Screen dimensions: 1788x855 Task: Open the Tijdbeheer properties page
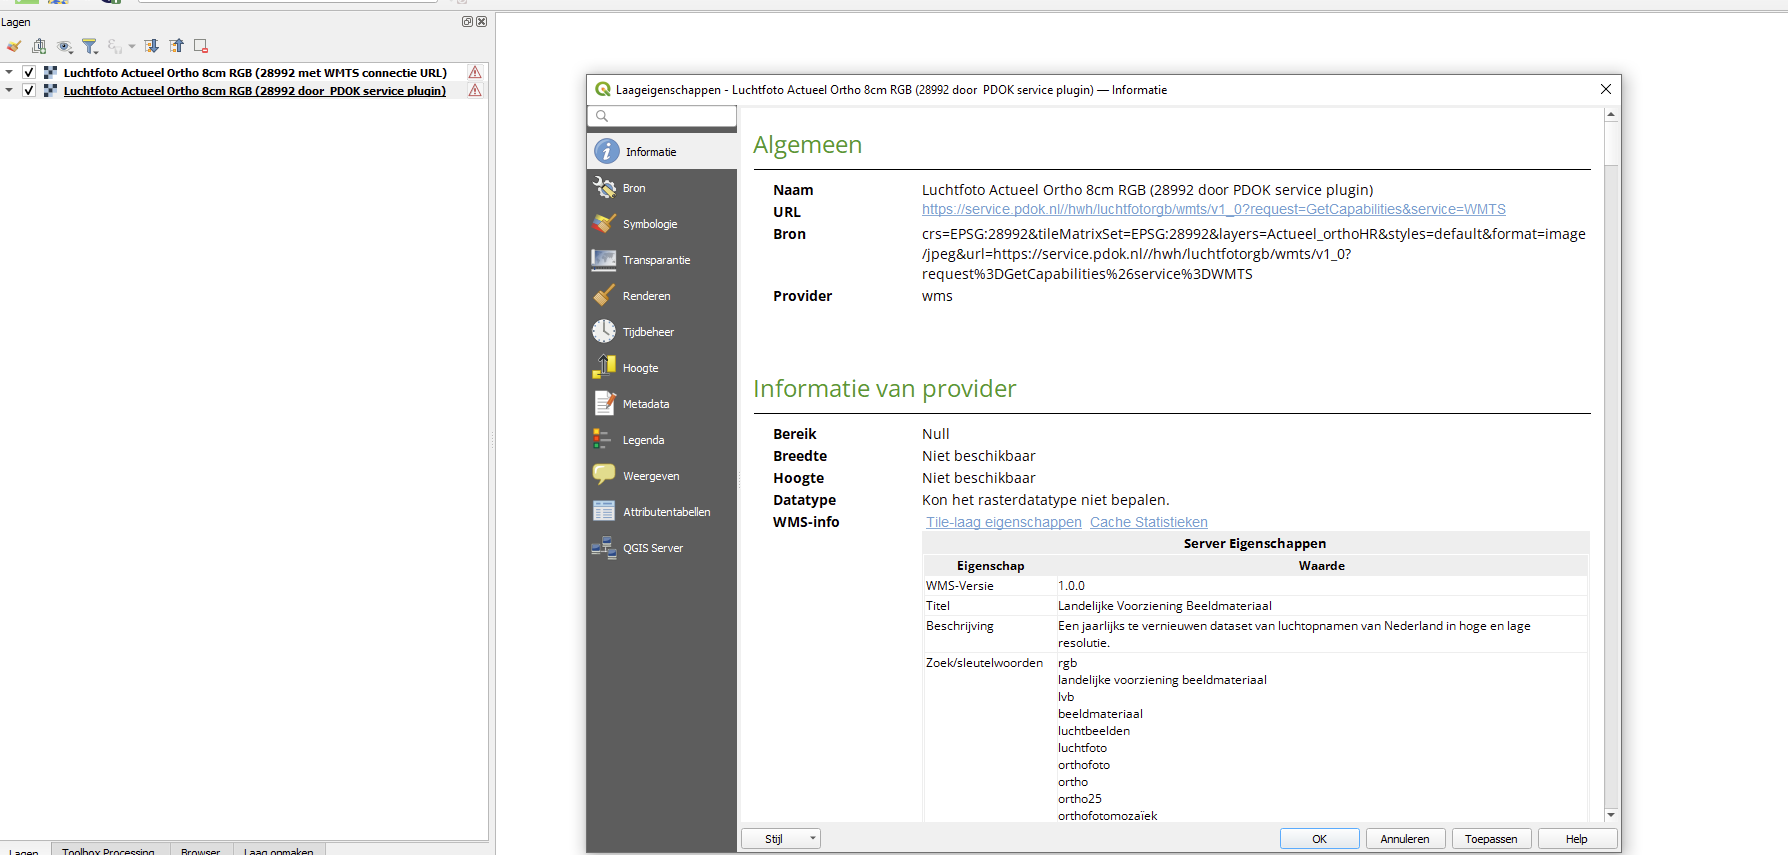coord(662,332)
